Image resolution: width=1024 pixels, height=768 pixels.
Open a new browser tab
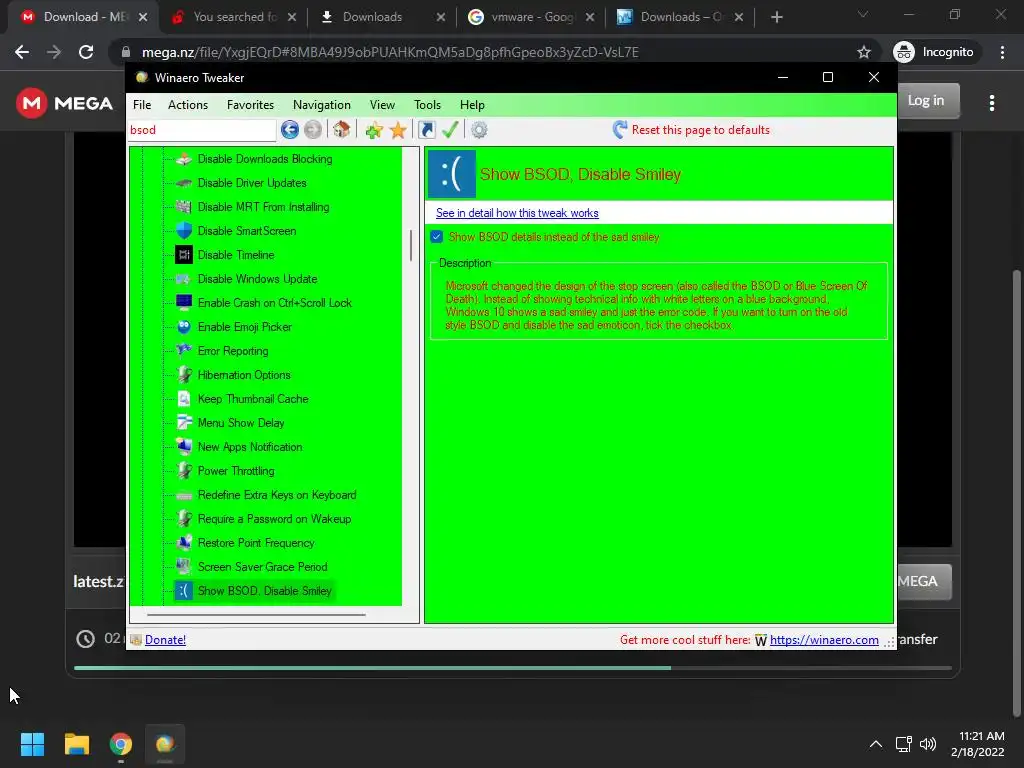click(776, 17)
